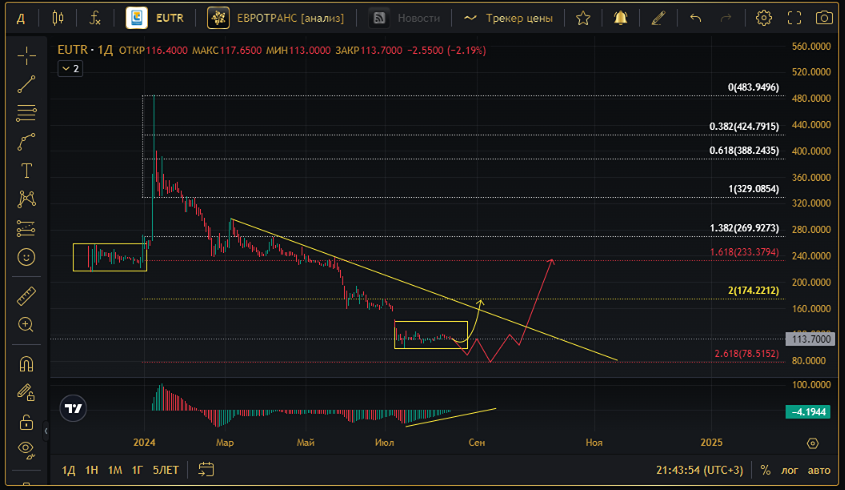Click the indicator value label -4.1944
The height and width of the screenshot is (490, 845).
tap(808, 412)
